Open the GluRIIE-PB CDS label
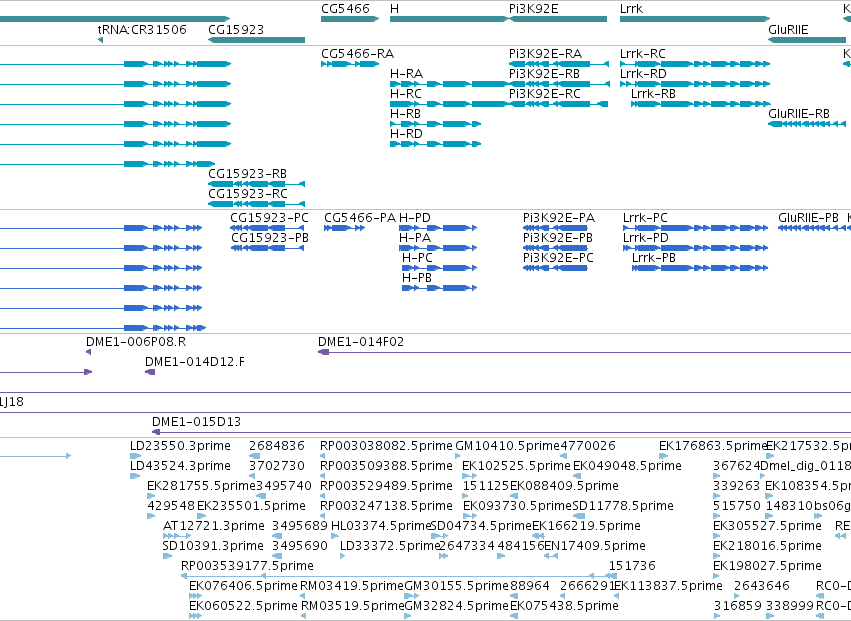Image resolution: width=851 pixels, height=621 pixels. 809,218
